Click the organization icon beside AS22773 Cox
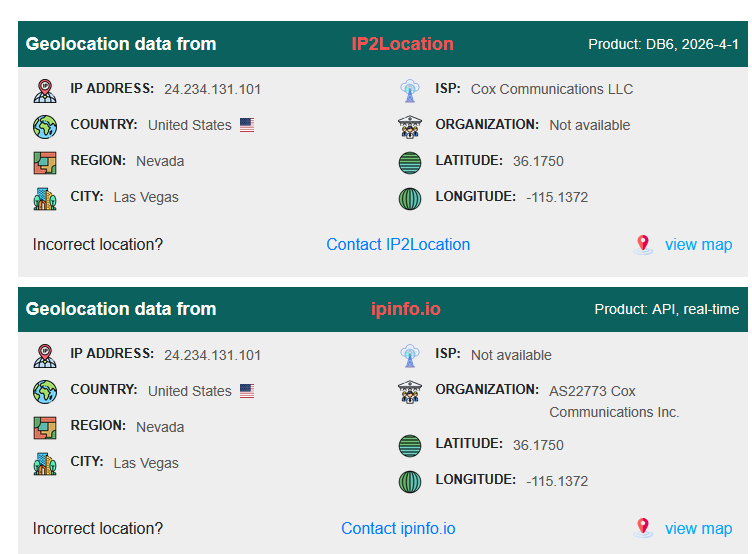 [410, 392]
